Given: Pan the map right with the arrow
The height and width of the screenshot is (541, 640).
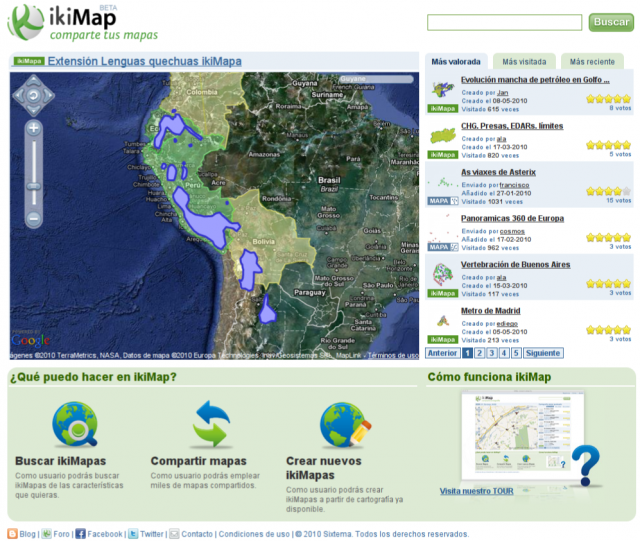Looking at the screenshot, I should point(49,96).
